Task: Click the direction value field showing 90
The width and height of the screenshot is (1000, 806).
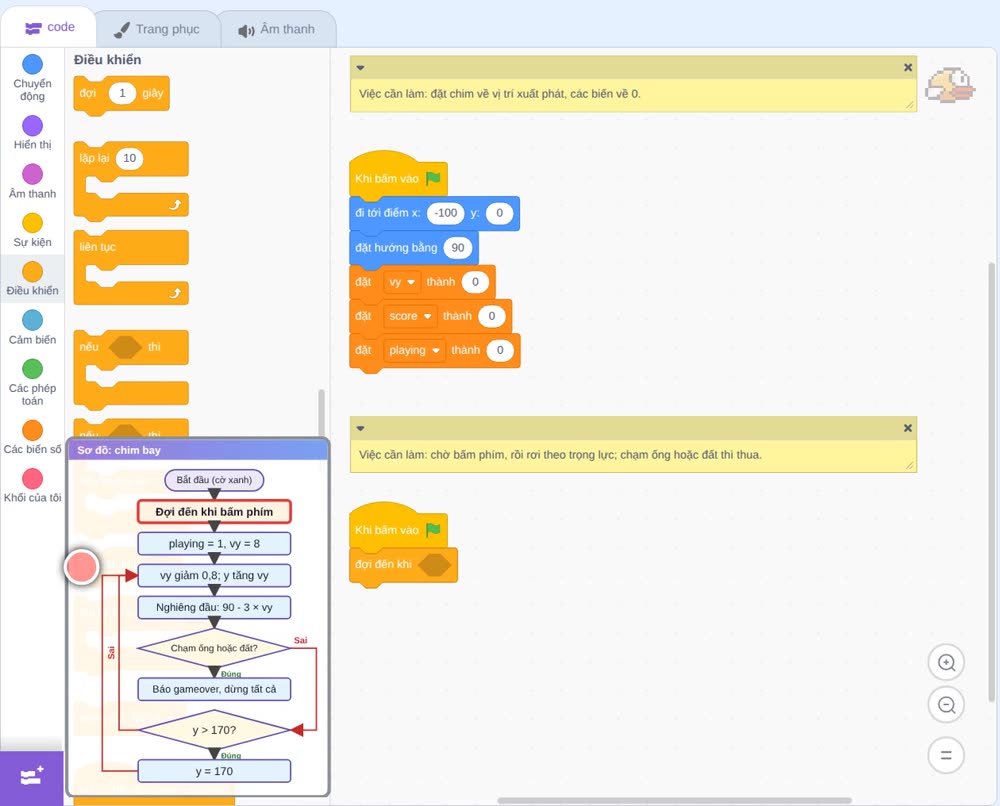Action: tap(458, 248)
